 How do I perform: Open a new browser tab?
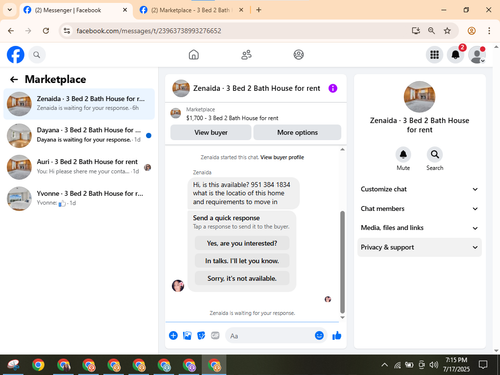(259, 10)
